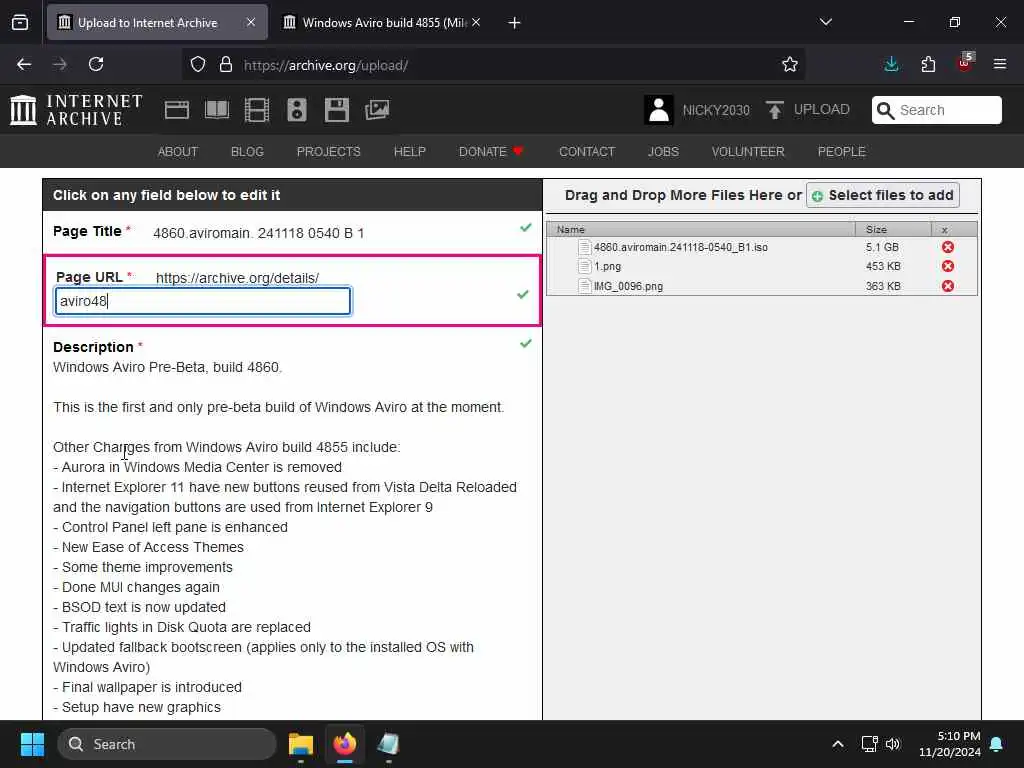Click the Windows taskbar Search box
Screen dimensions: 1024x768
pyautogui.click(x=167, y=744)
